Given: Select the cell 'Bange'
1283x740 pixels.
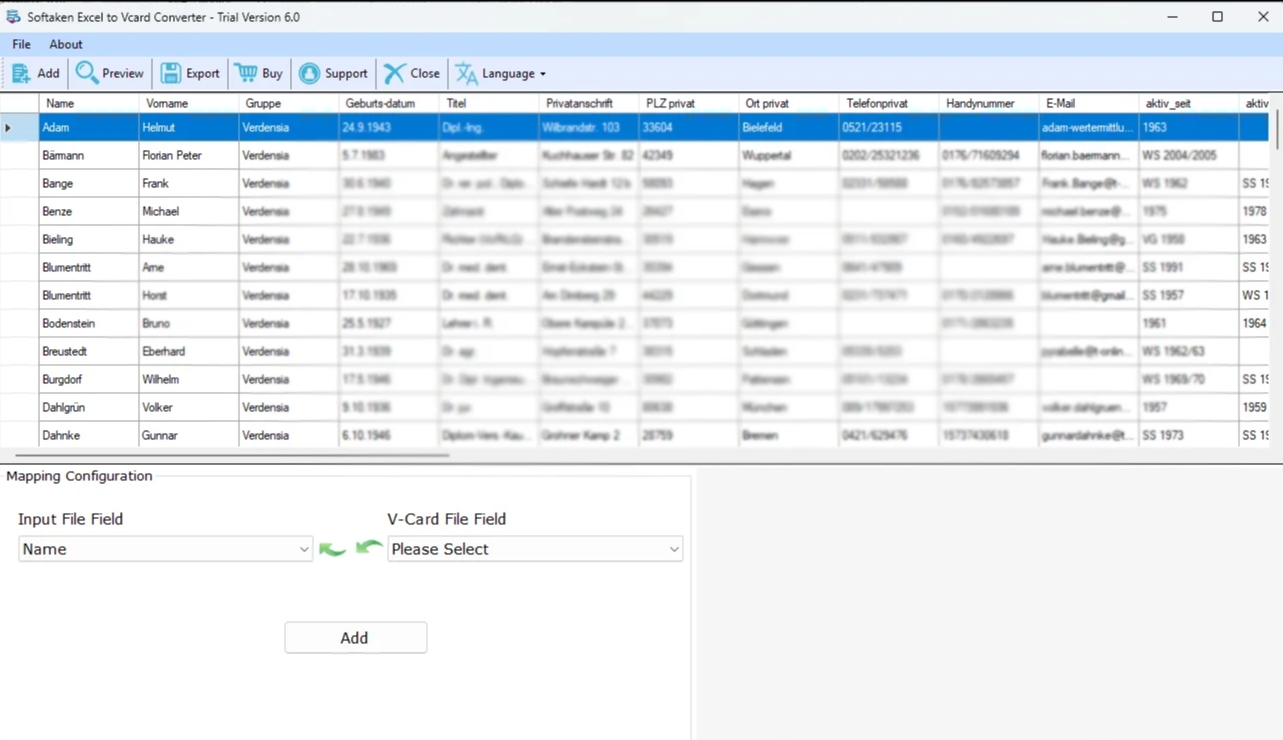Looking at the screenshot, I should [89, 183].
